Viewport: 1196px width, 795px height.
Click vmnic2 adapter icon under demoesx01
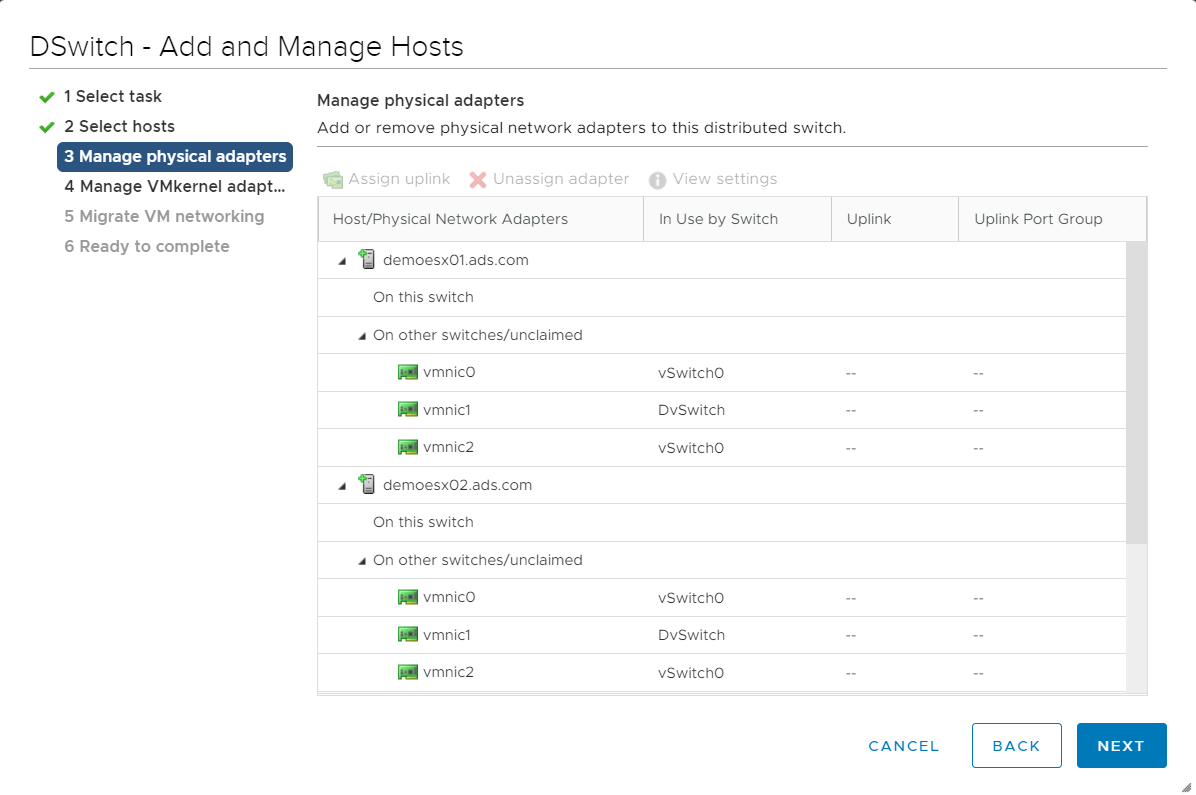(x=408, y=447)
